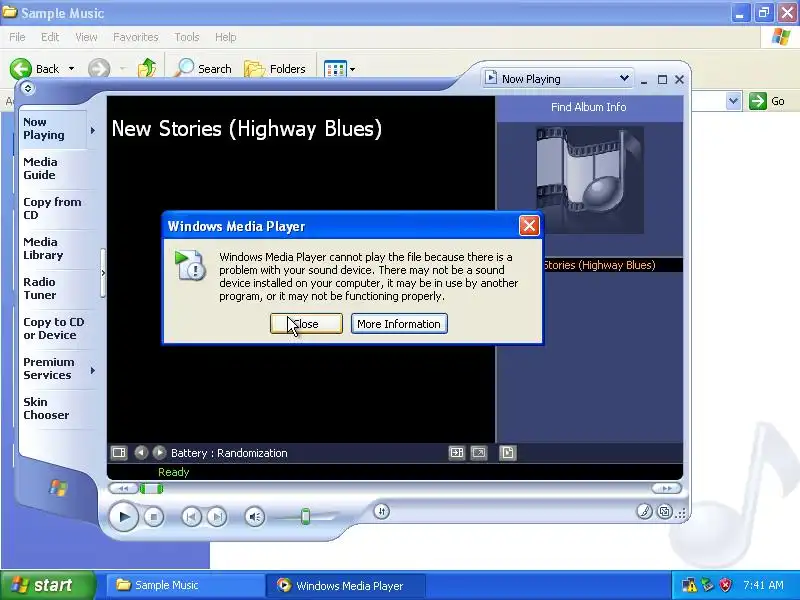This screenshot has height=600, width=800.
Task: Open Media Guide in sidebar
Action: point(40,168)
